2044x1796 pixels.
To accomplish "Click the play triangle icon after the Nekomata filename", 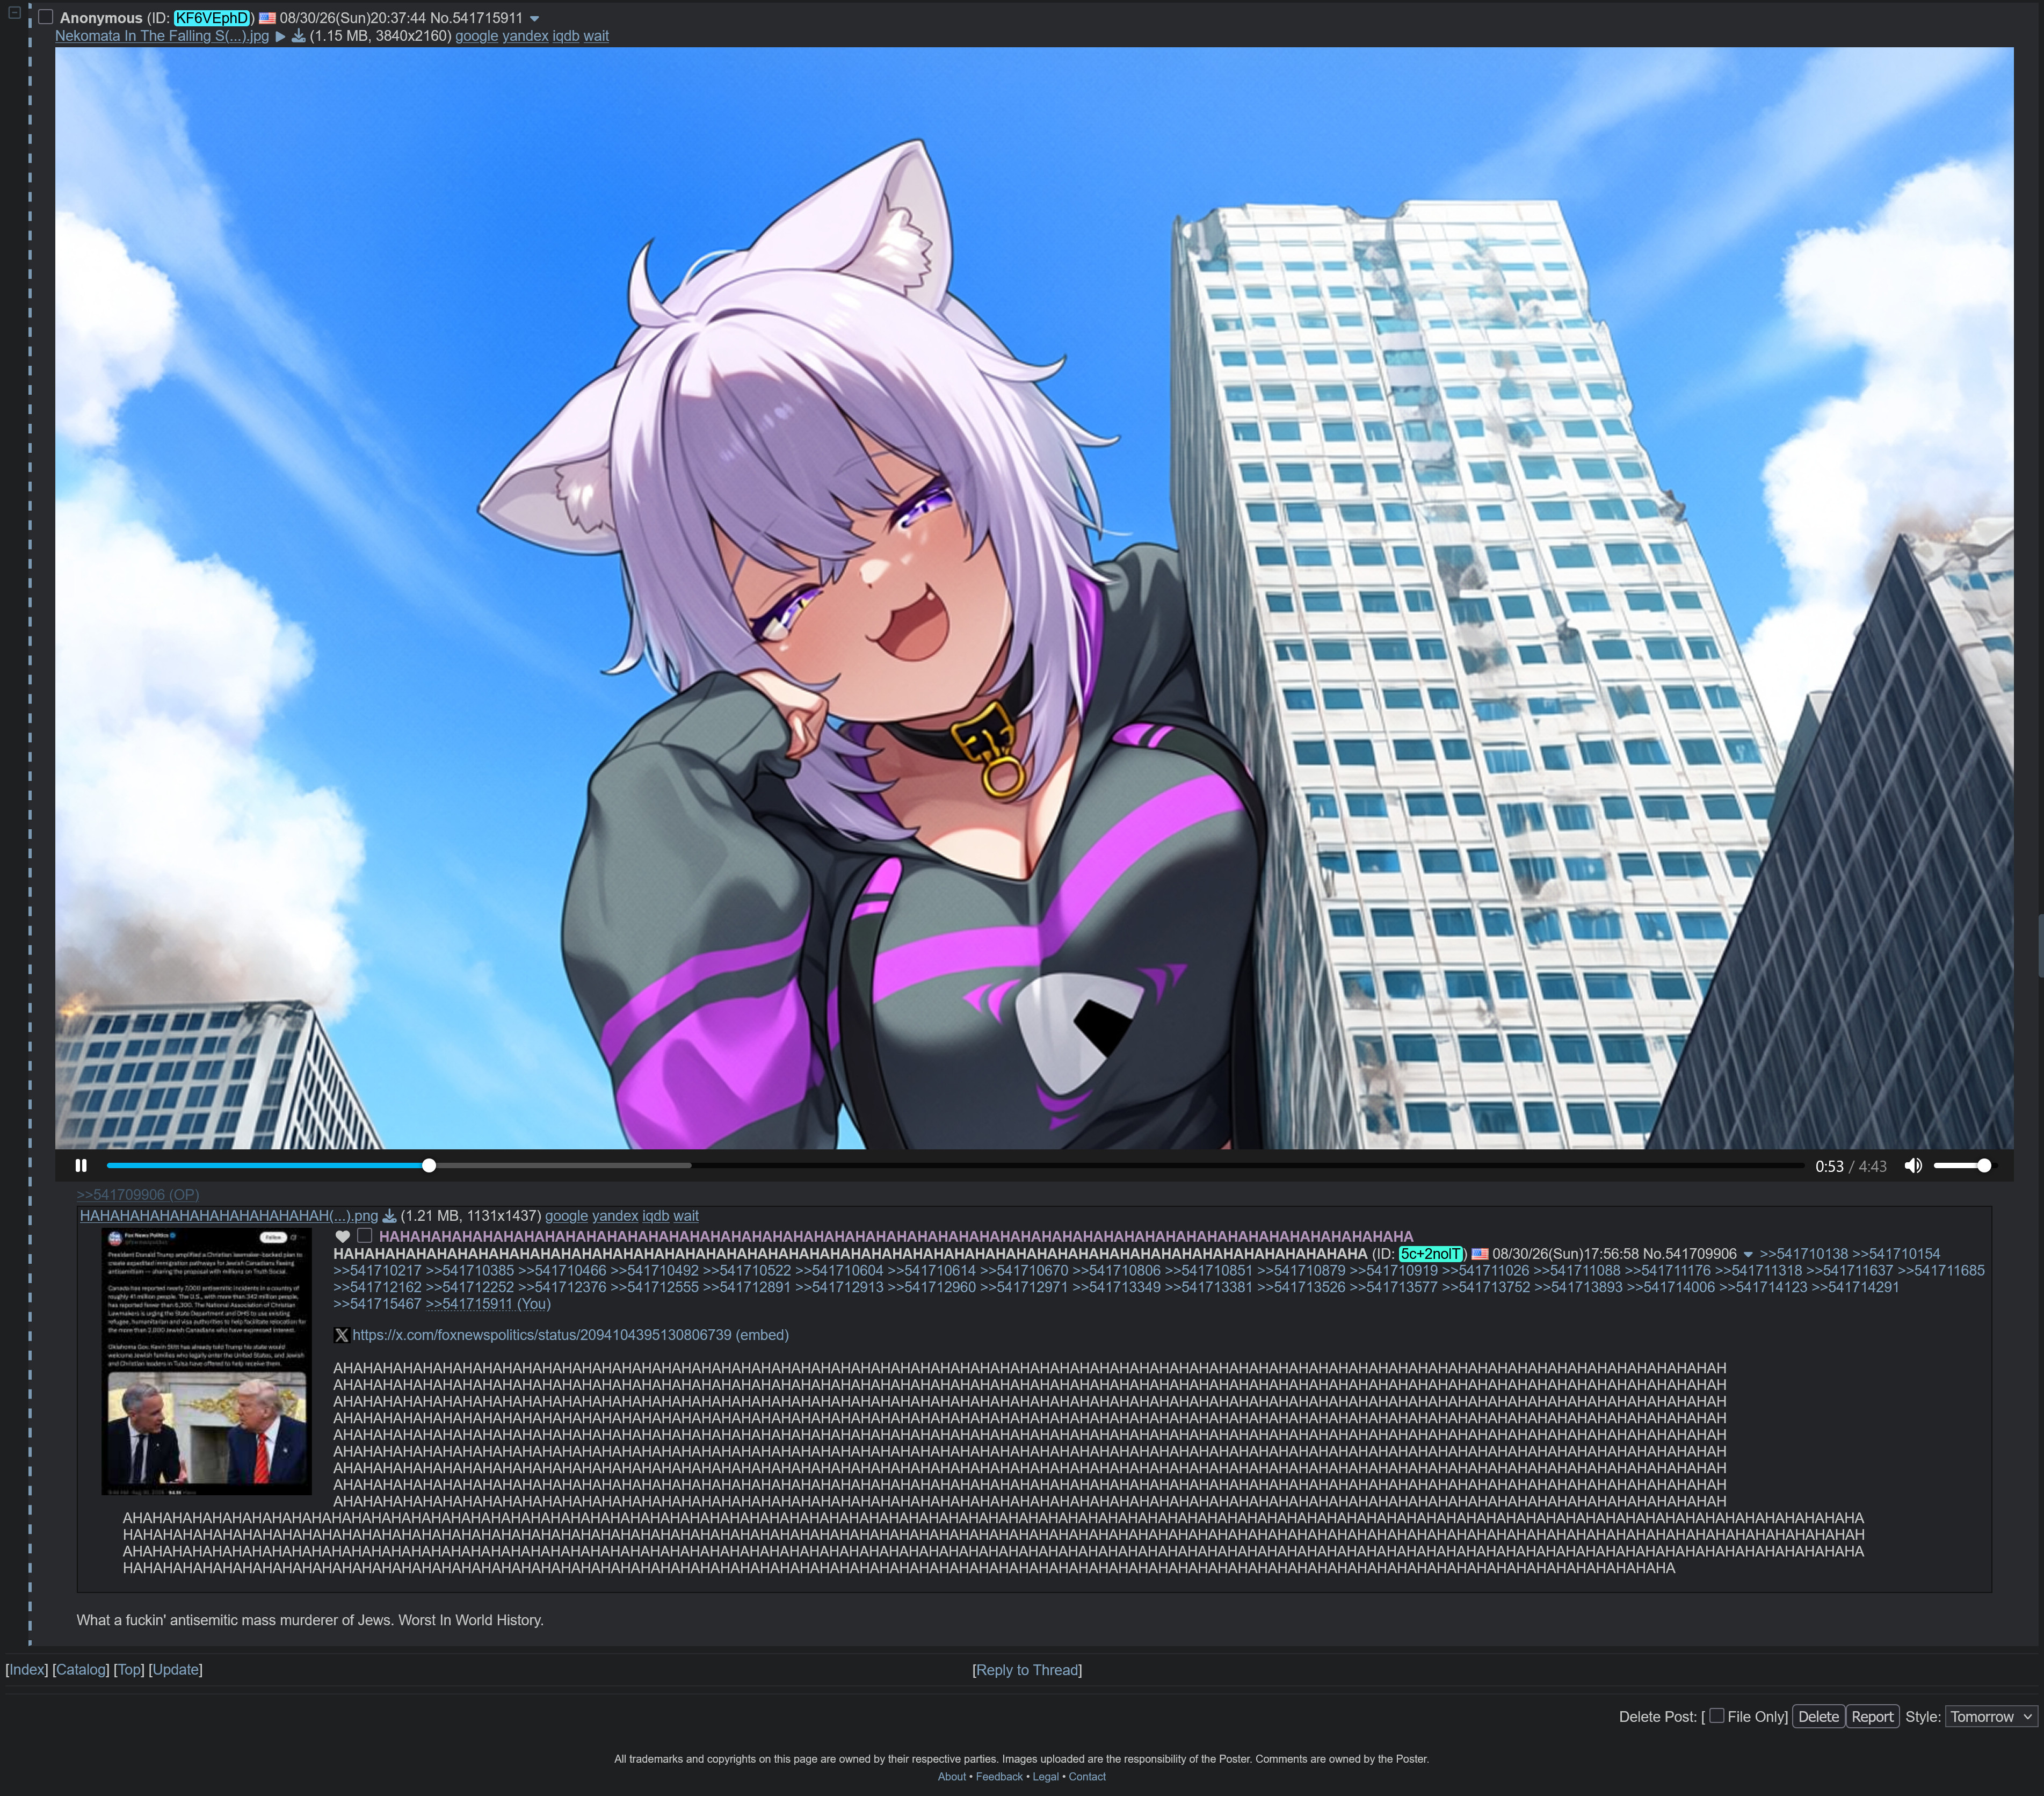I will (281, 36).
